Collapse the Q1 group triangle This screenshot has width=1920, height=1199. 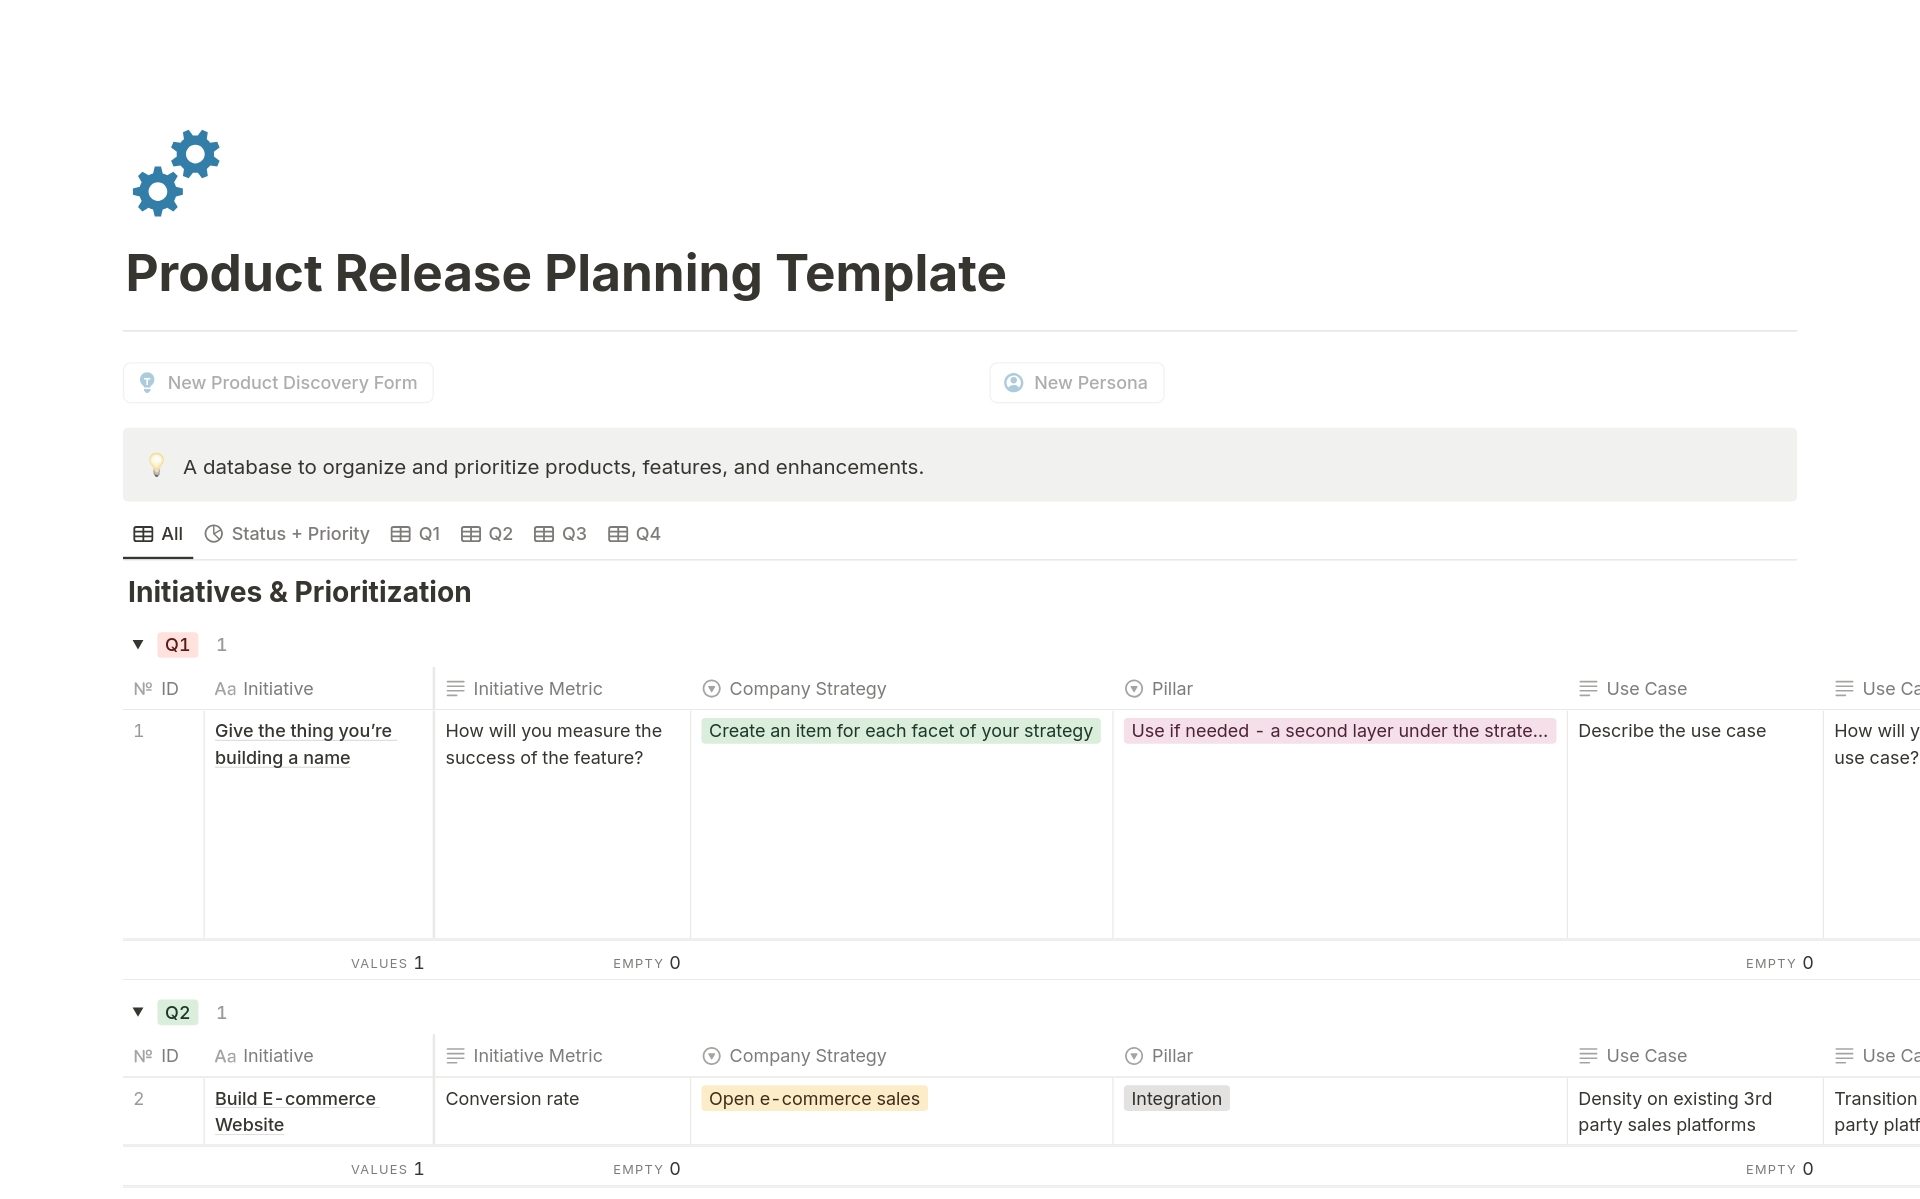pyautogui.click(x=138, y=644)
